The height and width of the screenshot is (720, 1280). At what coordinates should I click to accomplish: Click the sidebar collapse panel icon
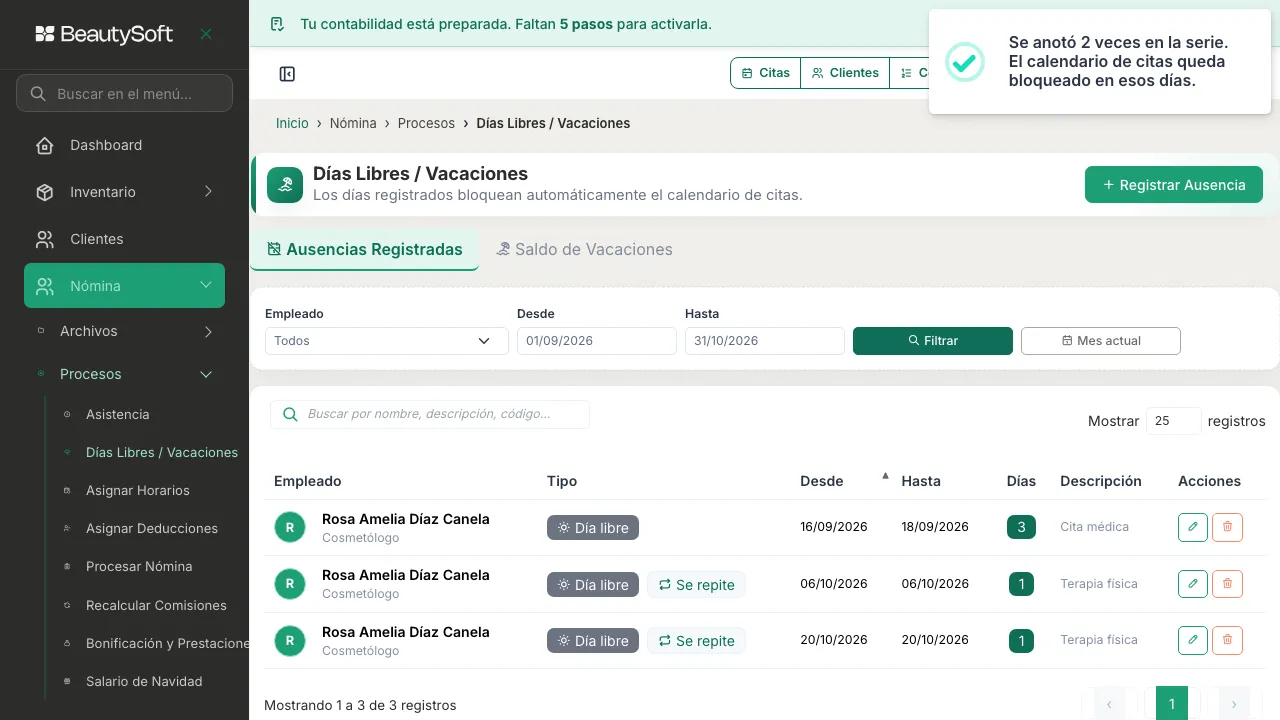tap(287, 74)
